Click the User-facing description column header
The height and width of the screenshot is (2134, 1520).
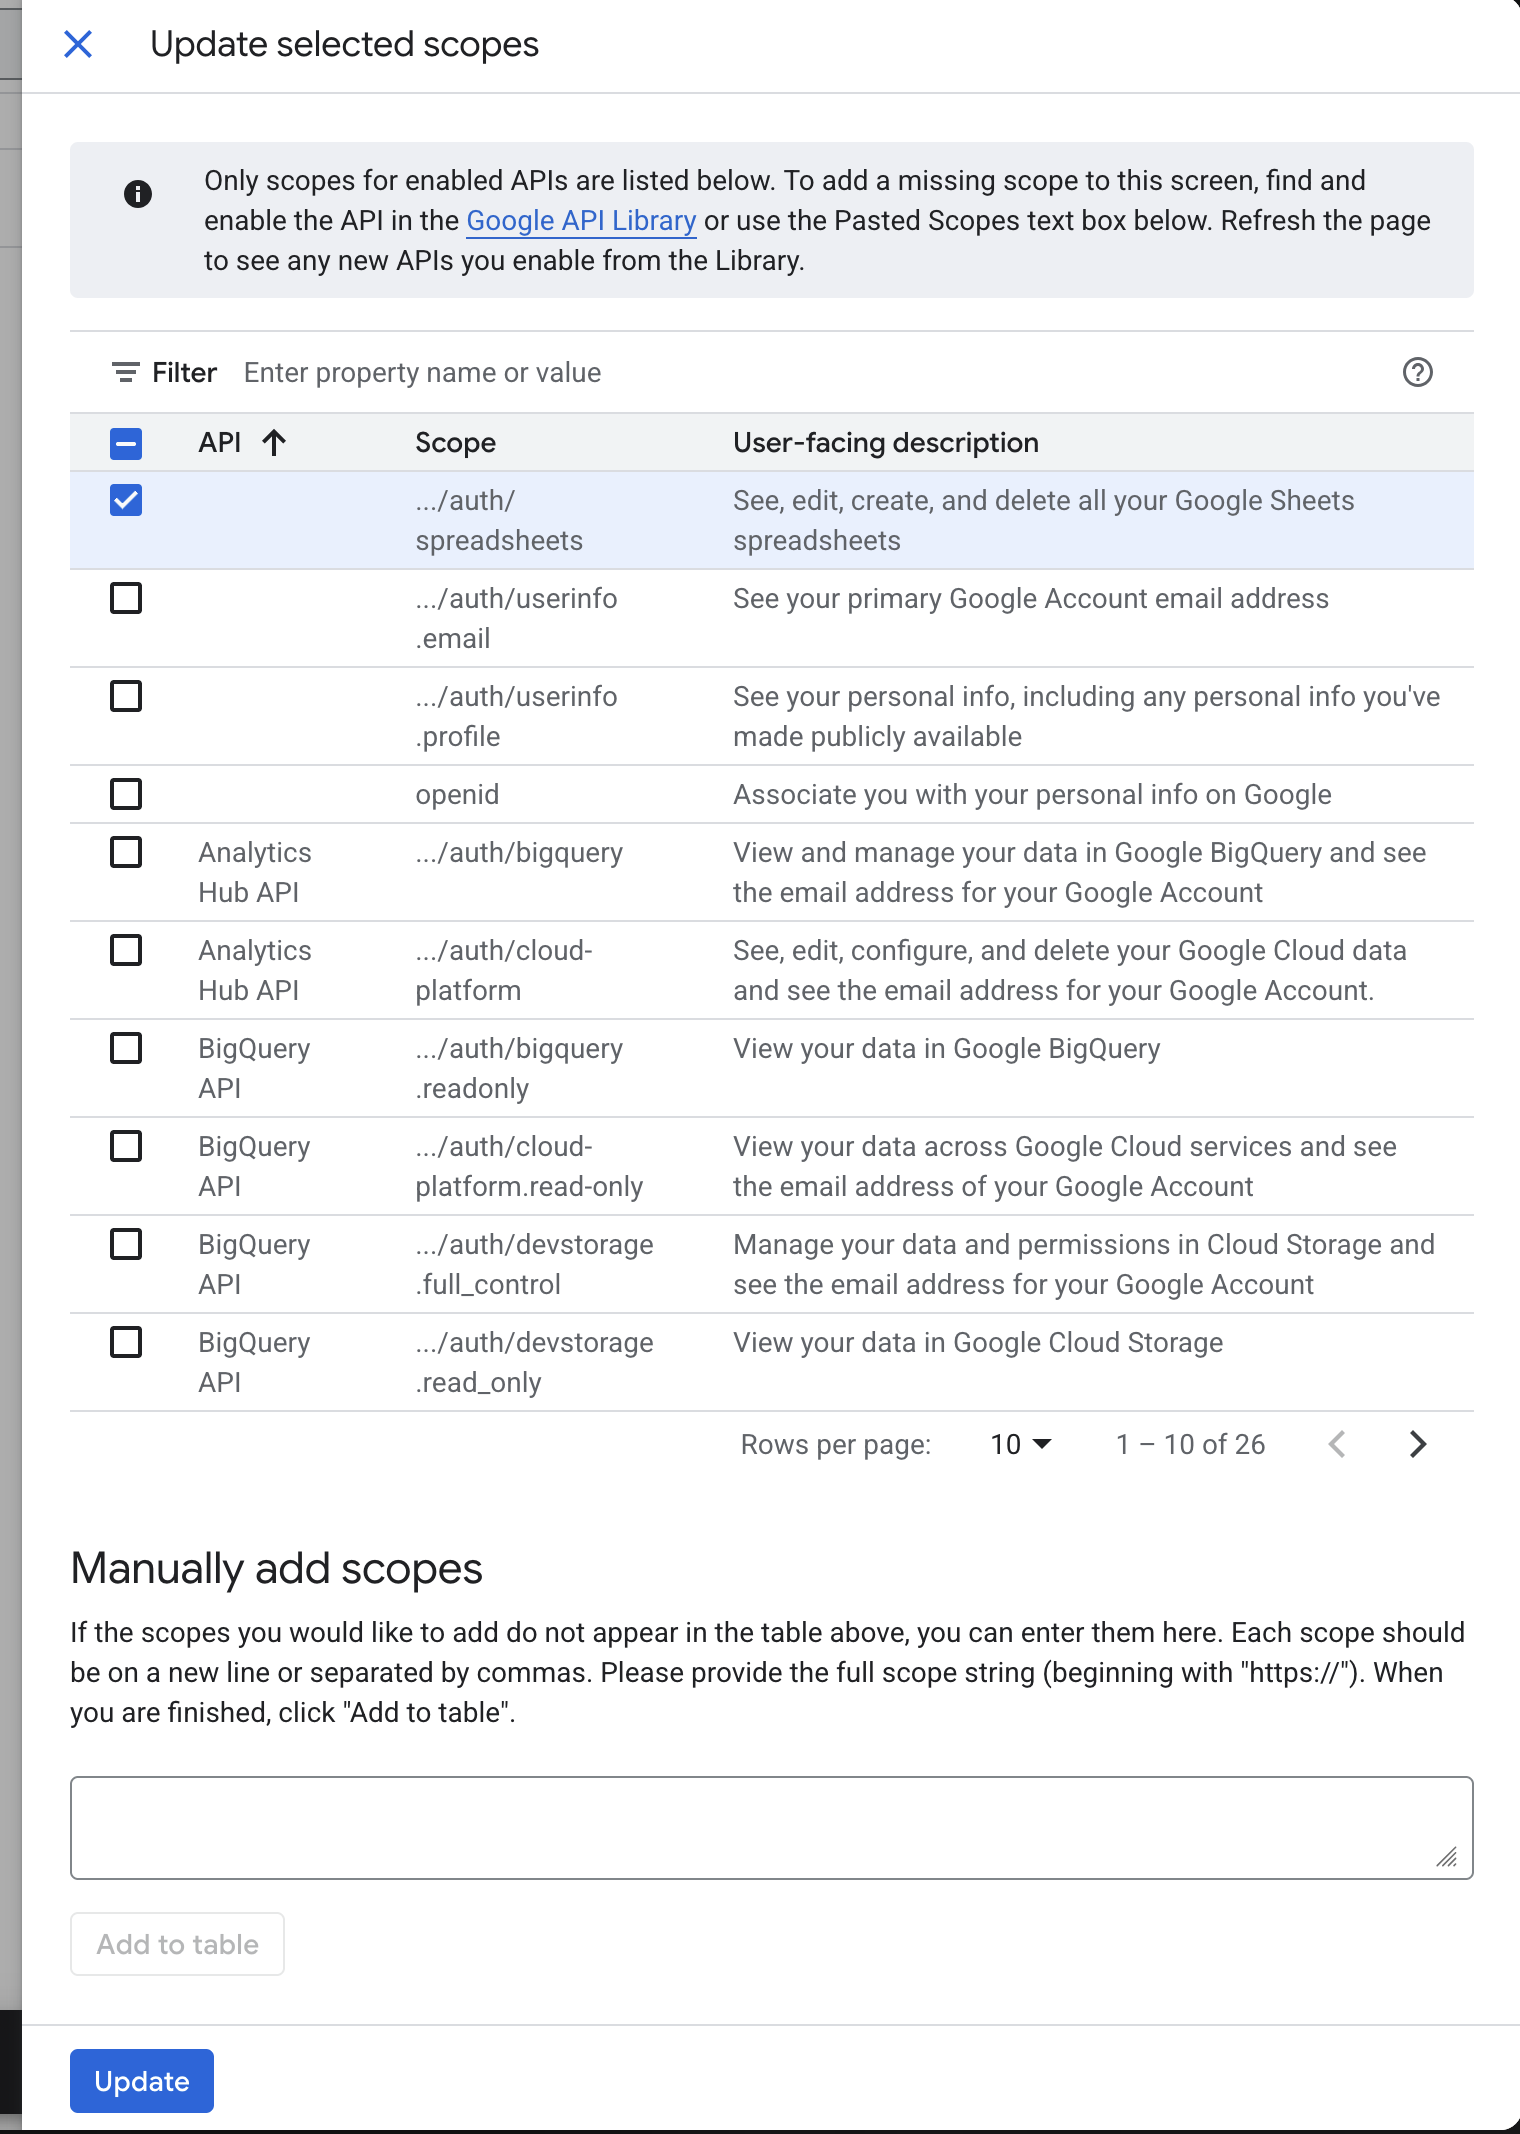885,443
